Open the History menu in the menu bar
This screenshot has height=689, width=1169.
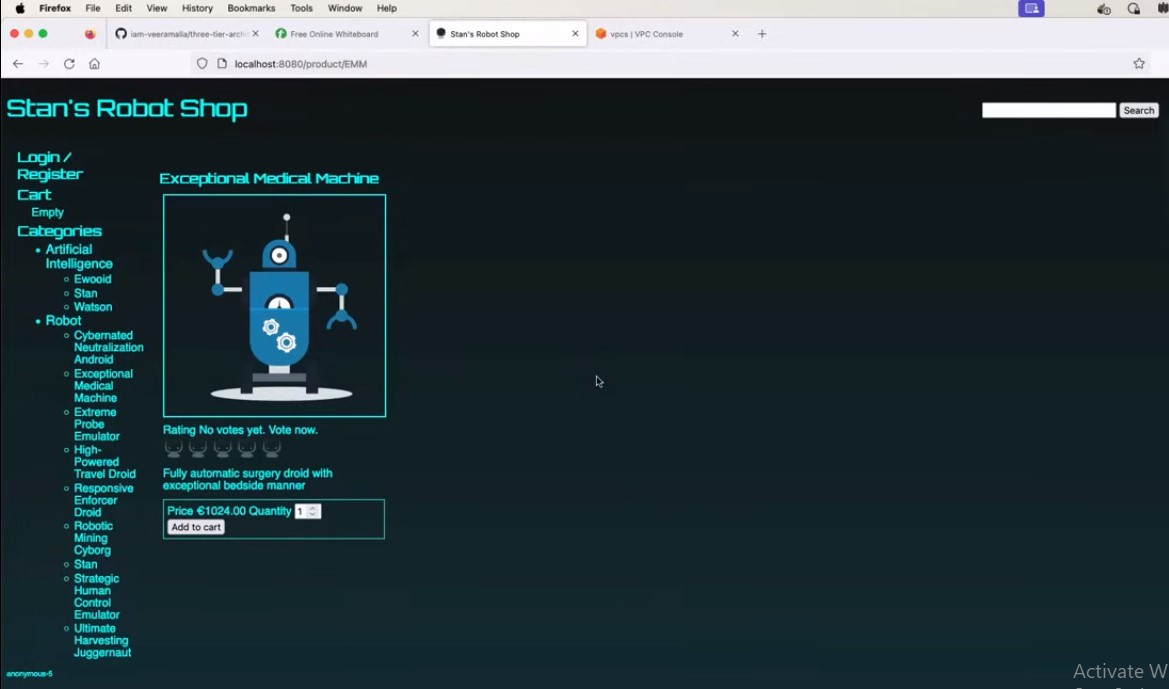coord(197,8)
